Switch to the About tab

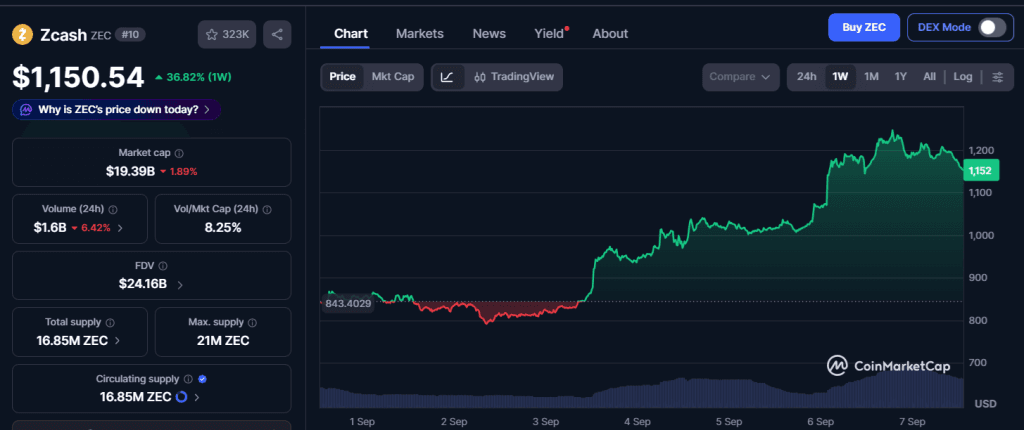610,33
